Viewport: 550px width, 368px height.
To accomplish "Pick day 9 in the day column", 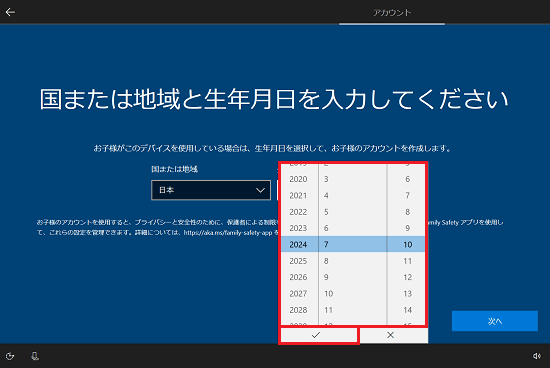I will [x=407, y=228].
